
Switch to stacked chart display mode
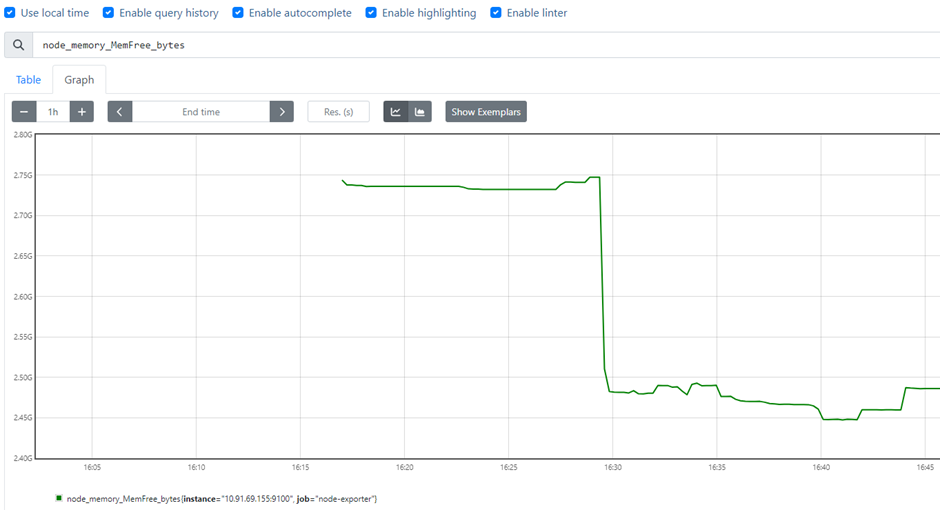pos(421,112)
